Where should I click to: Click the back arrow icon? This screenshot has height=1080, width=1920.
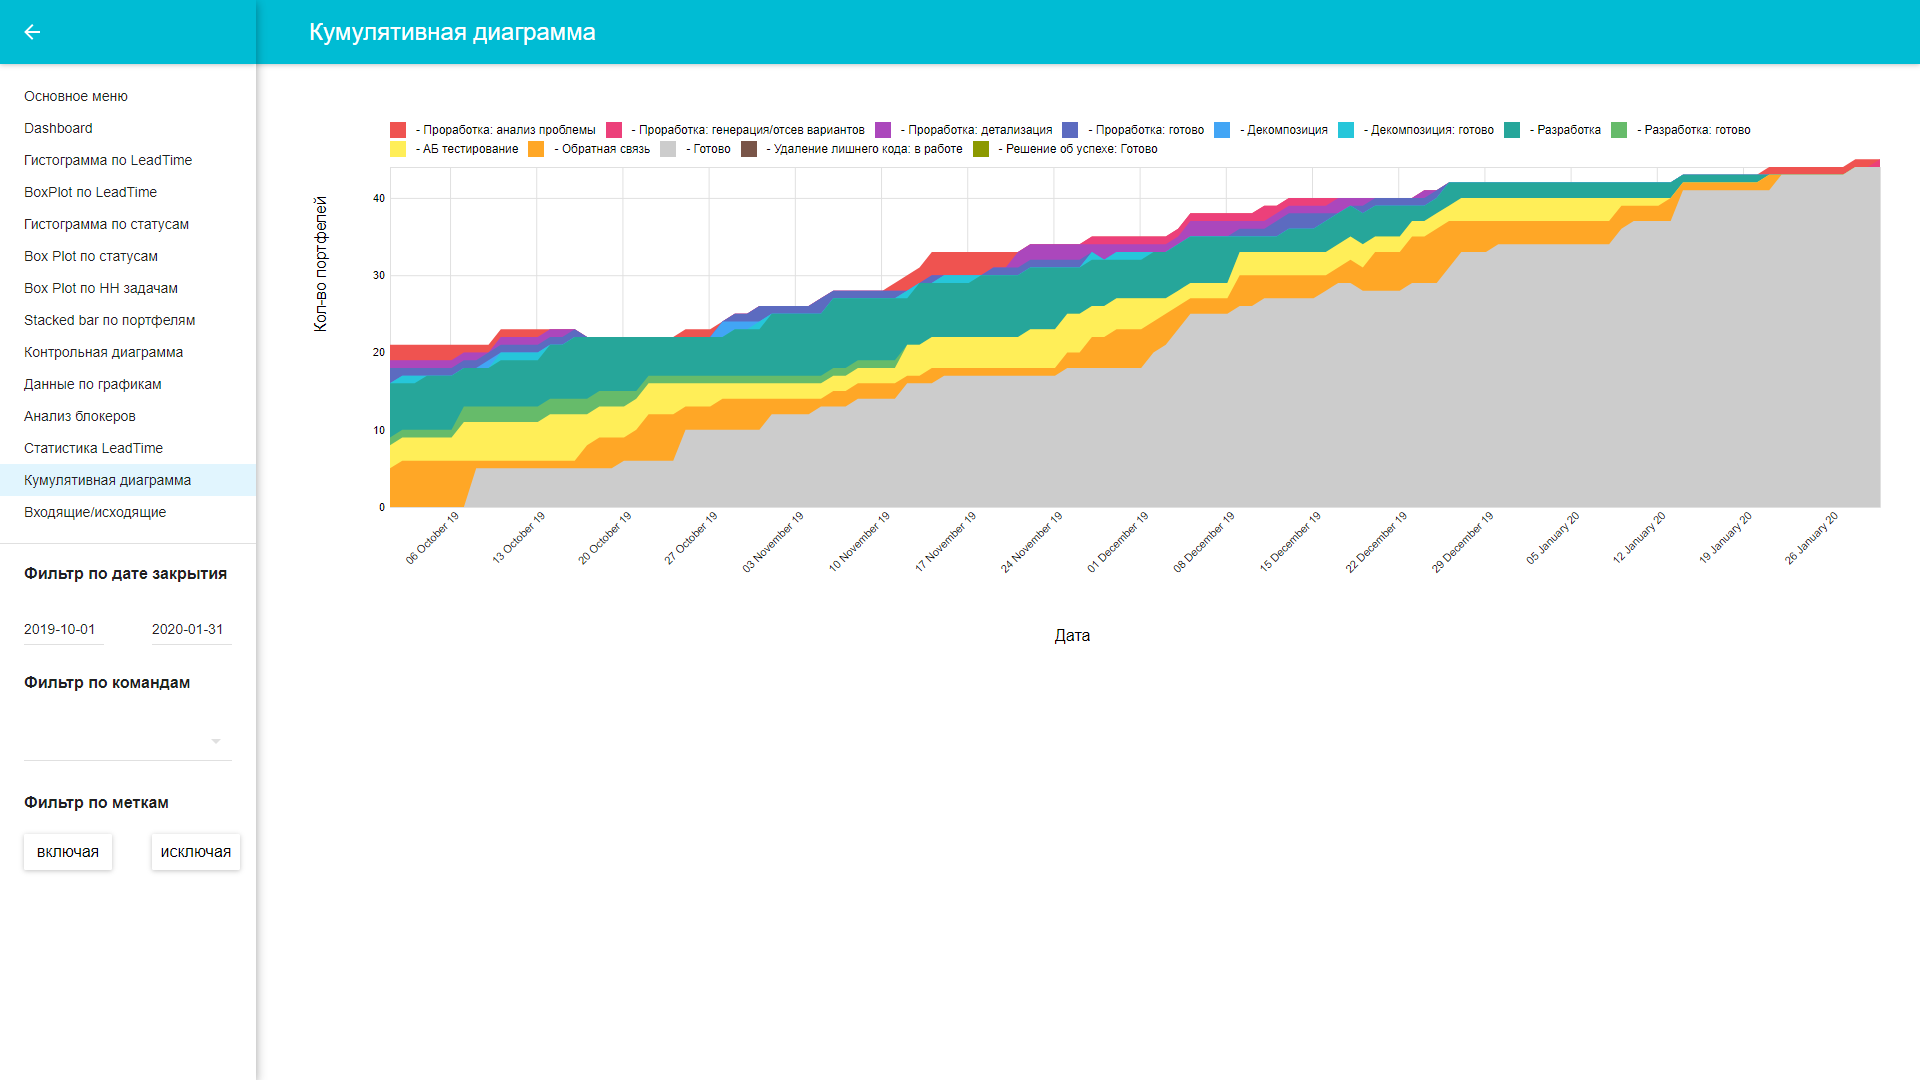[x=32, y=32]
